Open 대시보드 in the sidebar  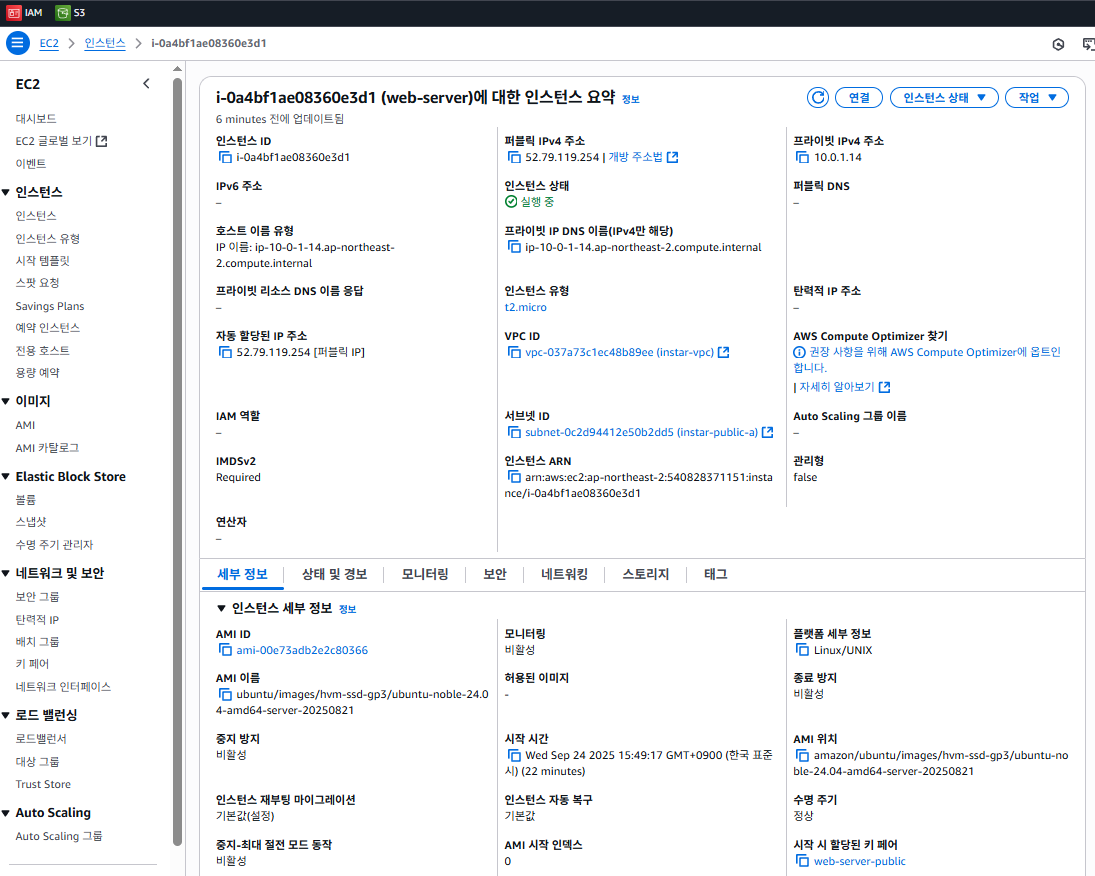[36, 119]
